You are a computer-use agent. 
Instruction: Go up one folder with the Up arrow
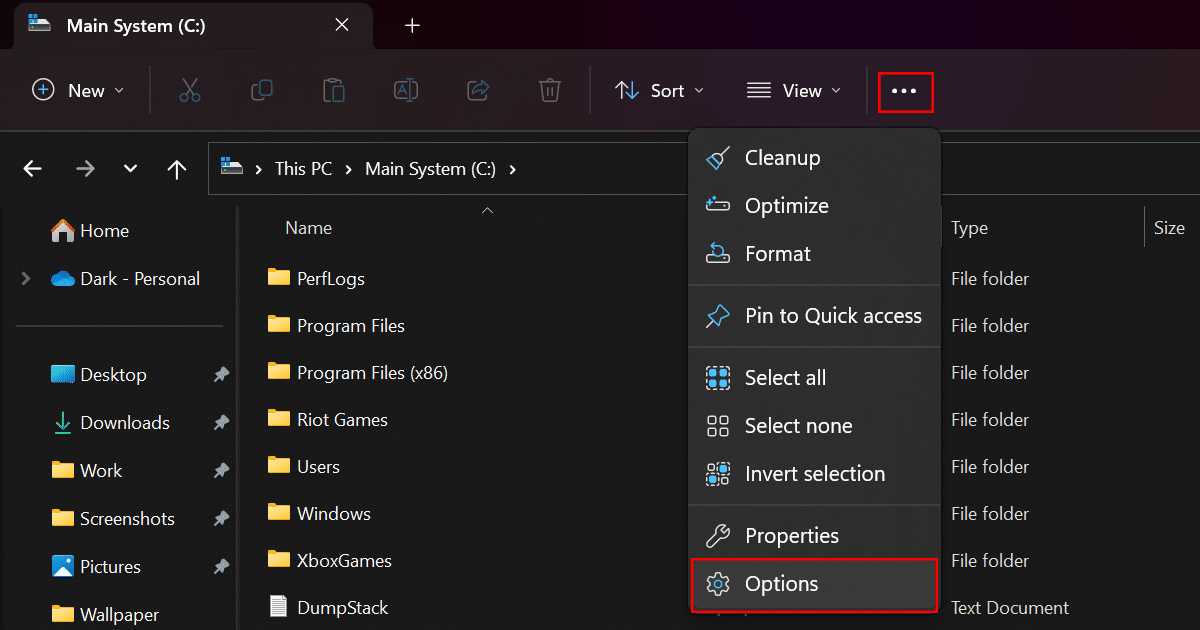coord(177,169)
